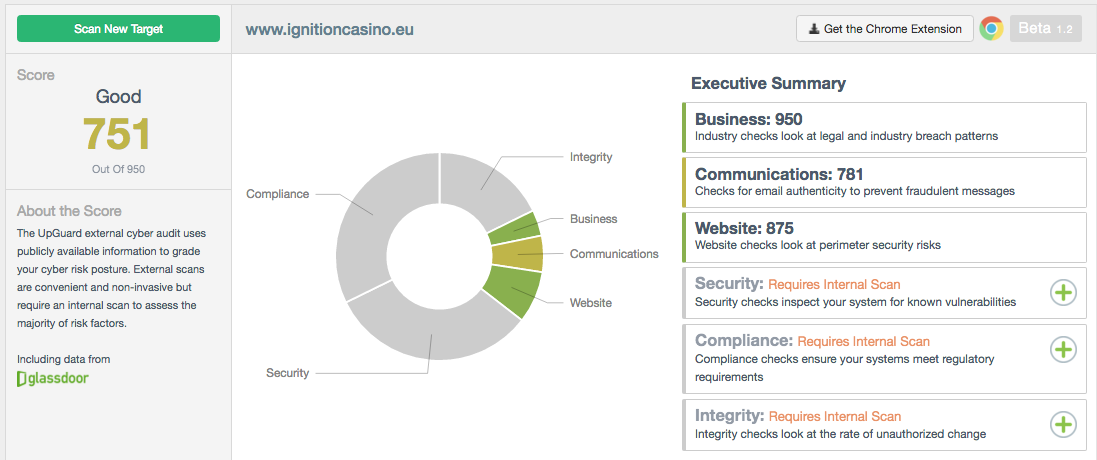
Task: Click the About the Score heading
Action: click(69, 210)
